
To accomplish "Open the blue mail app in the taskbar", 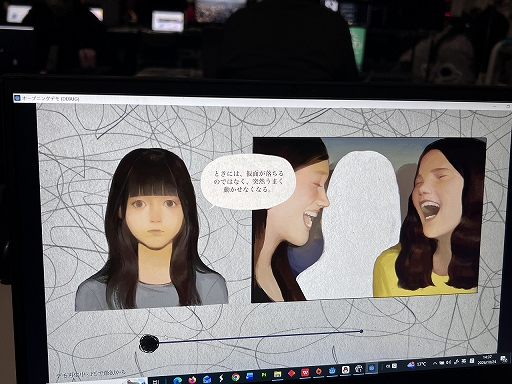I will coord(207,379).
